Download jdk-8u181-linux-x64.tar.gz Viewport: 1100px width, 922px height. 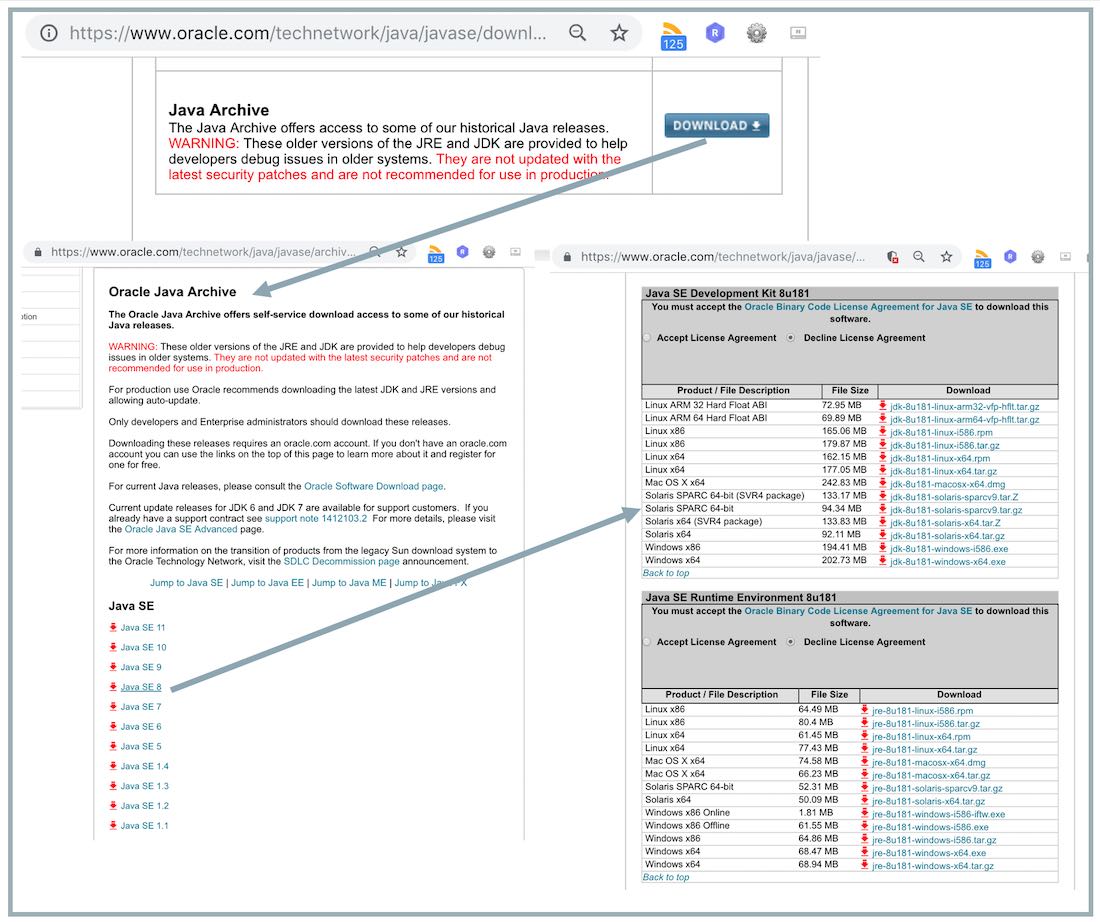[944, 472]
